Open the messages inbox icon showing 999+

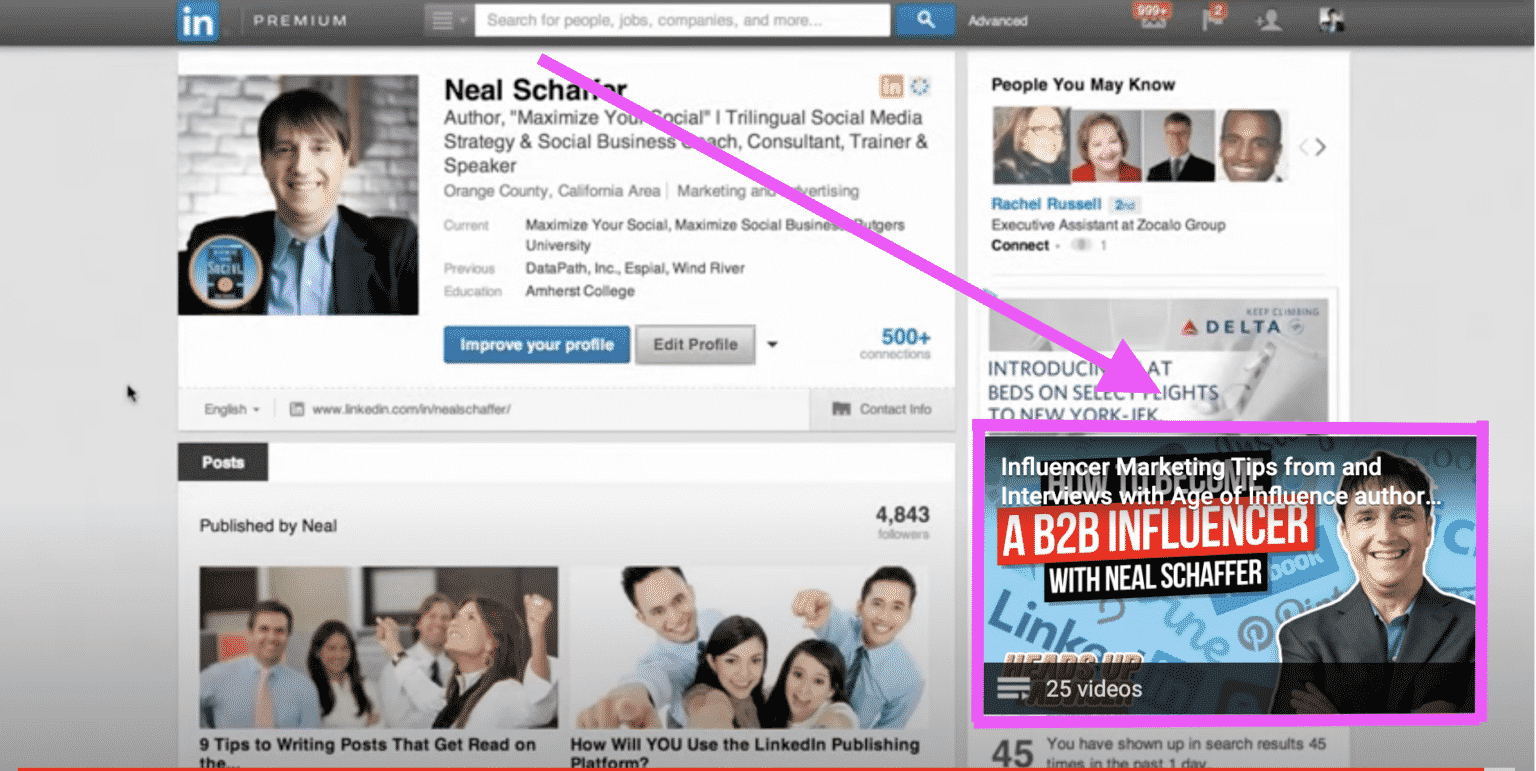click(x=1152, y=20)
